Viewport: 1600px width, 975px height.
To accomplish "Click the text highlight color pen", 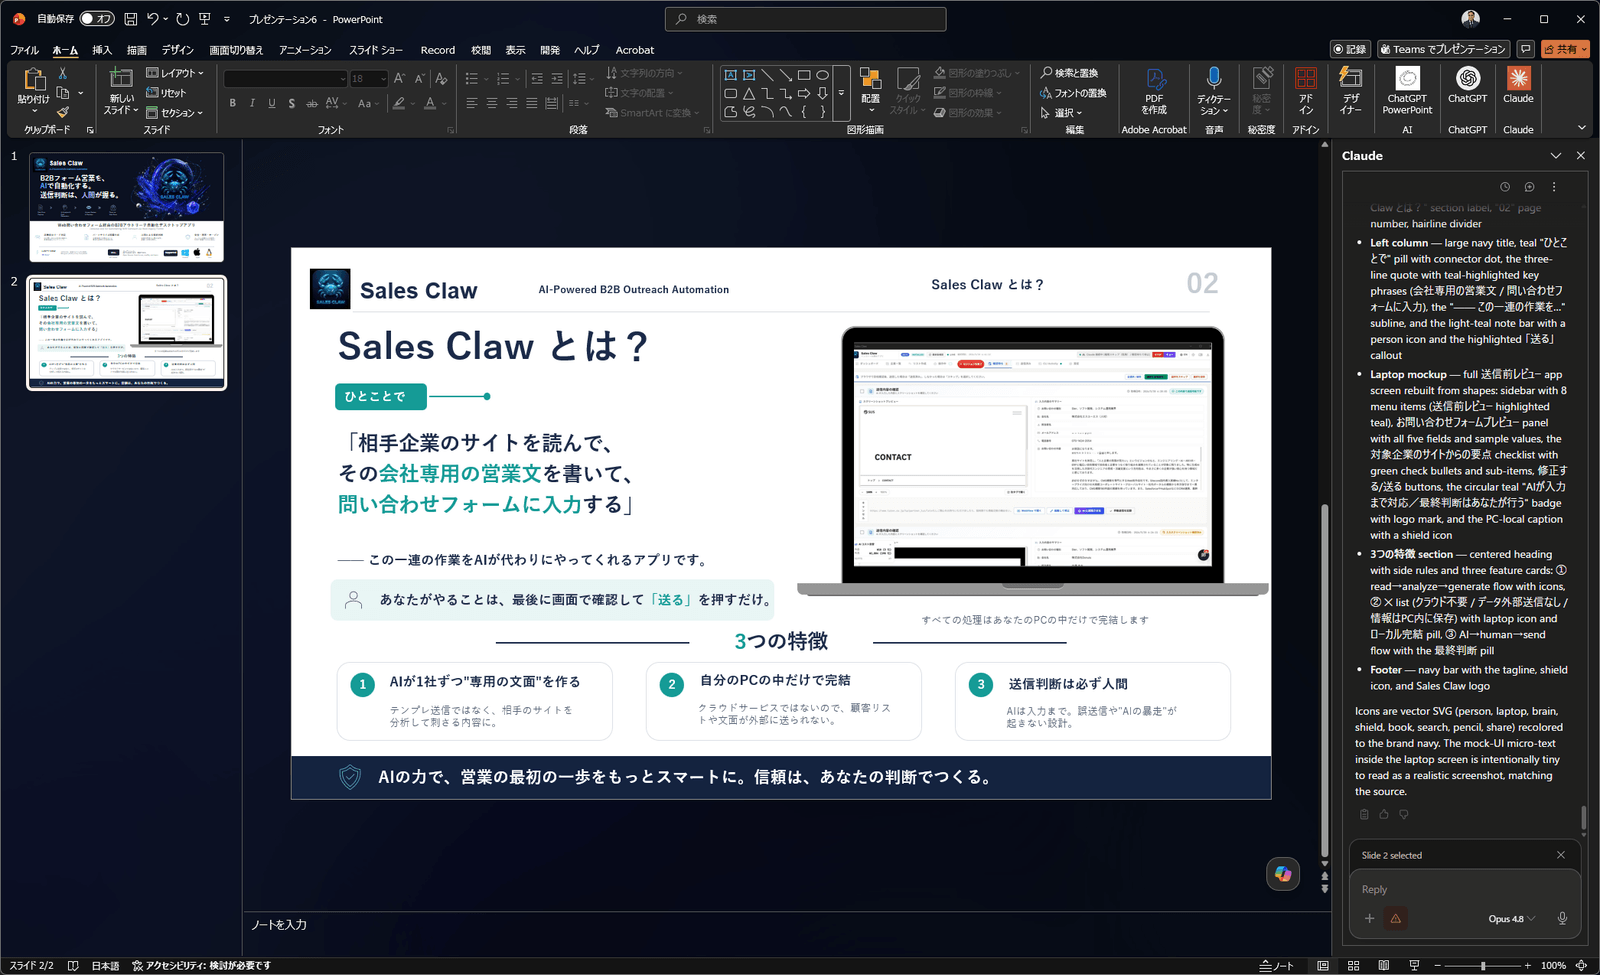I will point(399,103).
